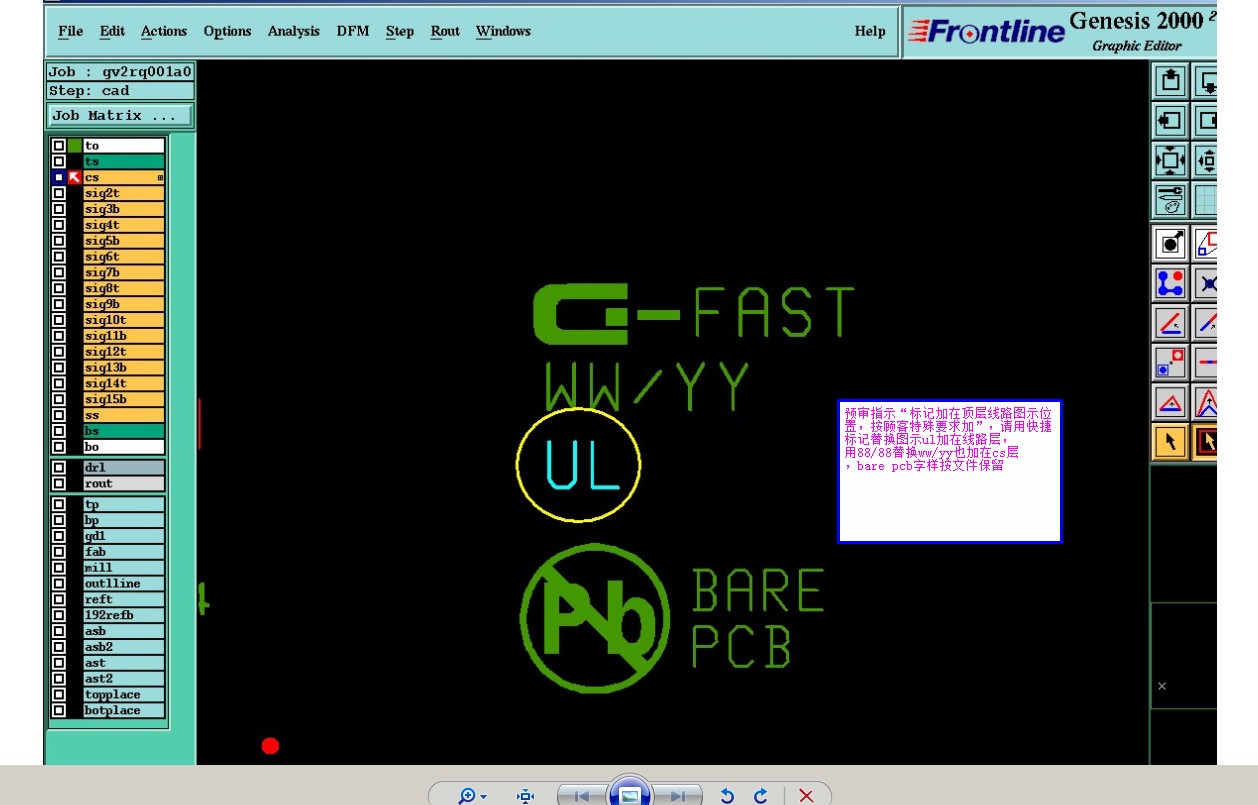Click the actual size fit icon in viewer

(x=525, y=796)
